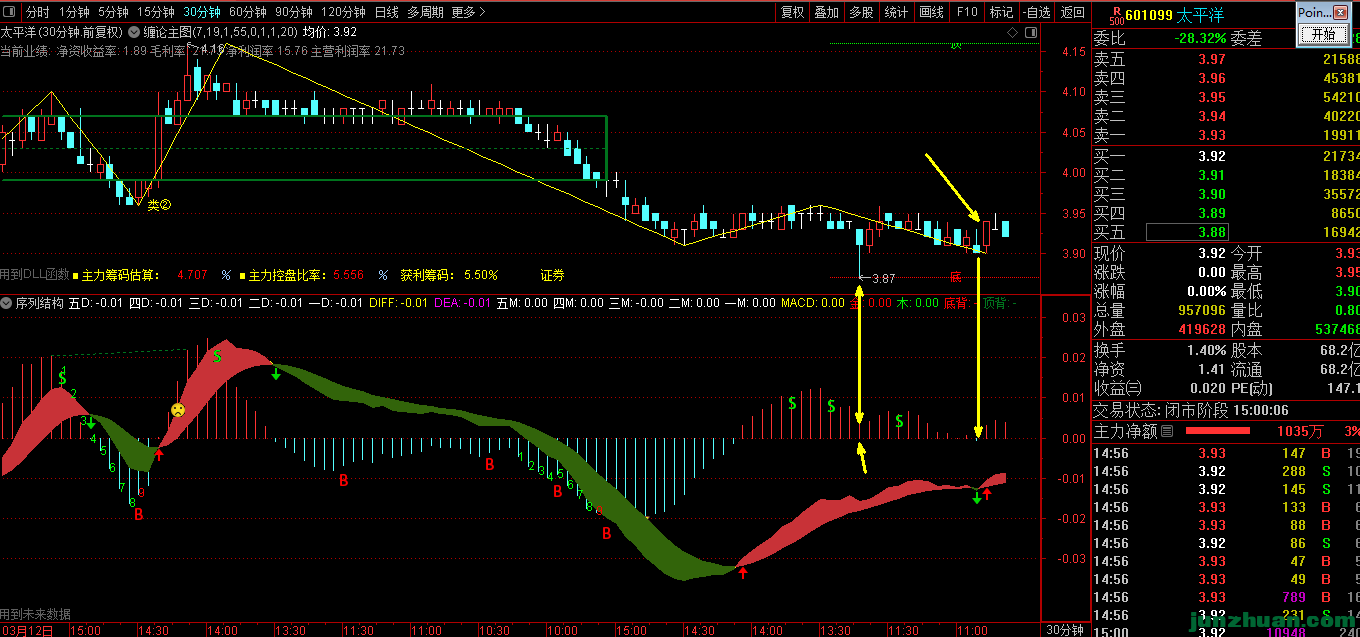Click the 买五 price input box 3.88
This screenshot has height=637, width=1360.
tap(1187, 232)
